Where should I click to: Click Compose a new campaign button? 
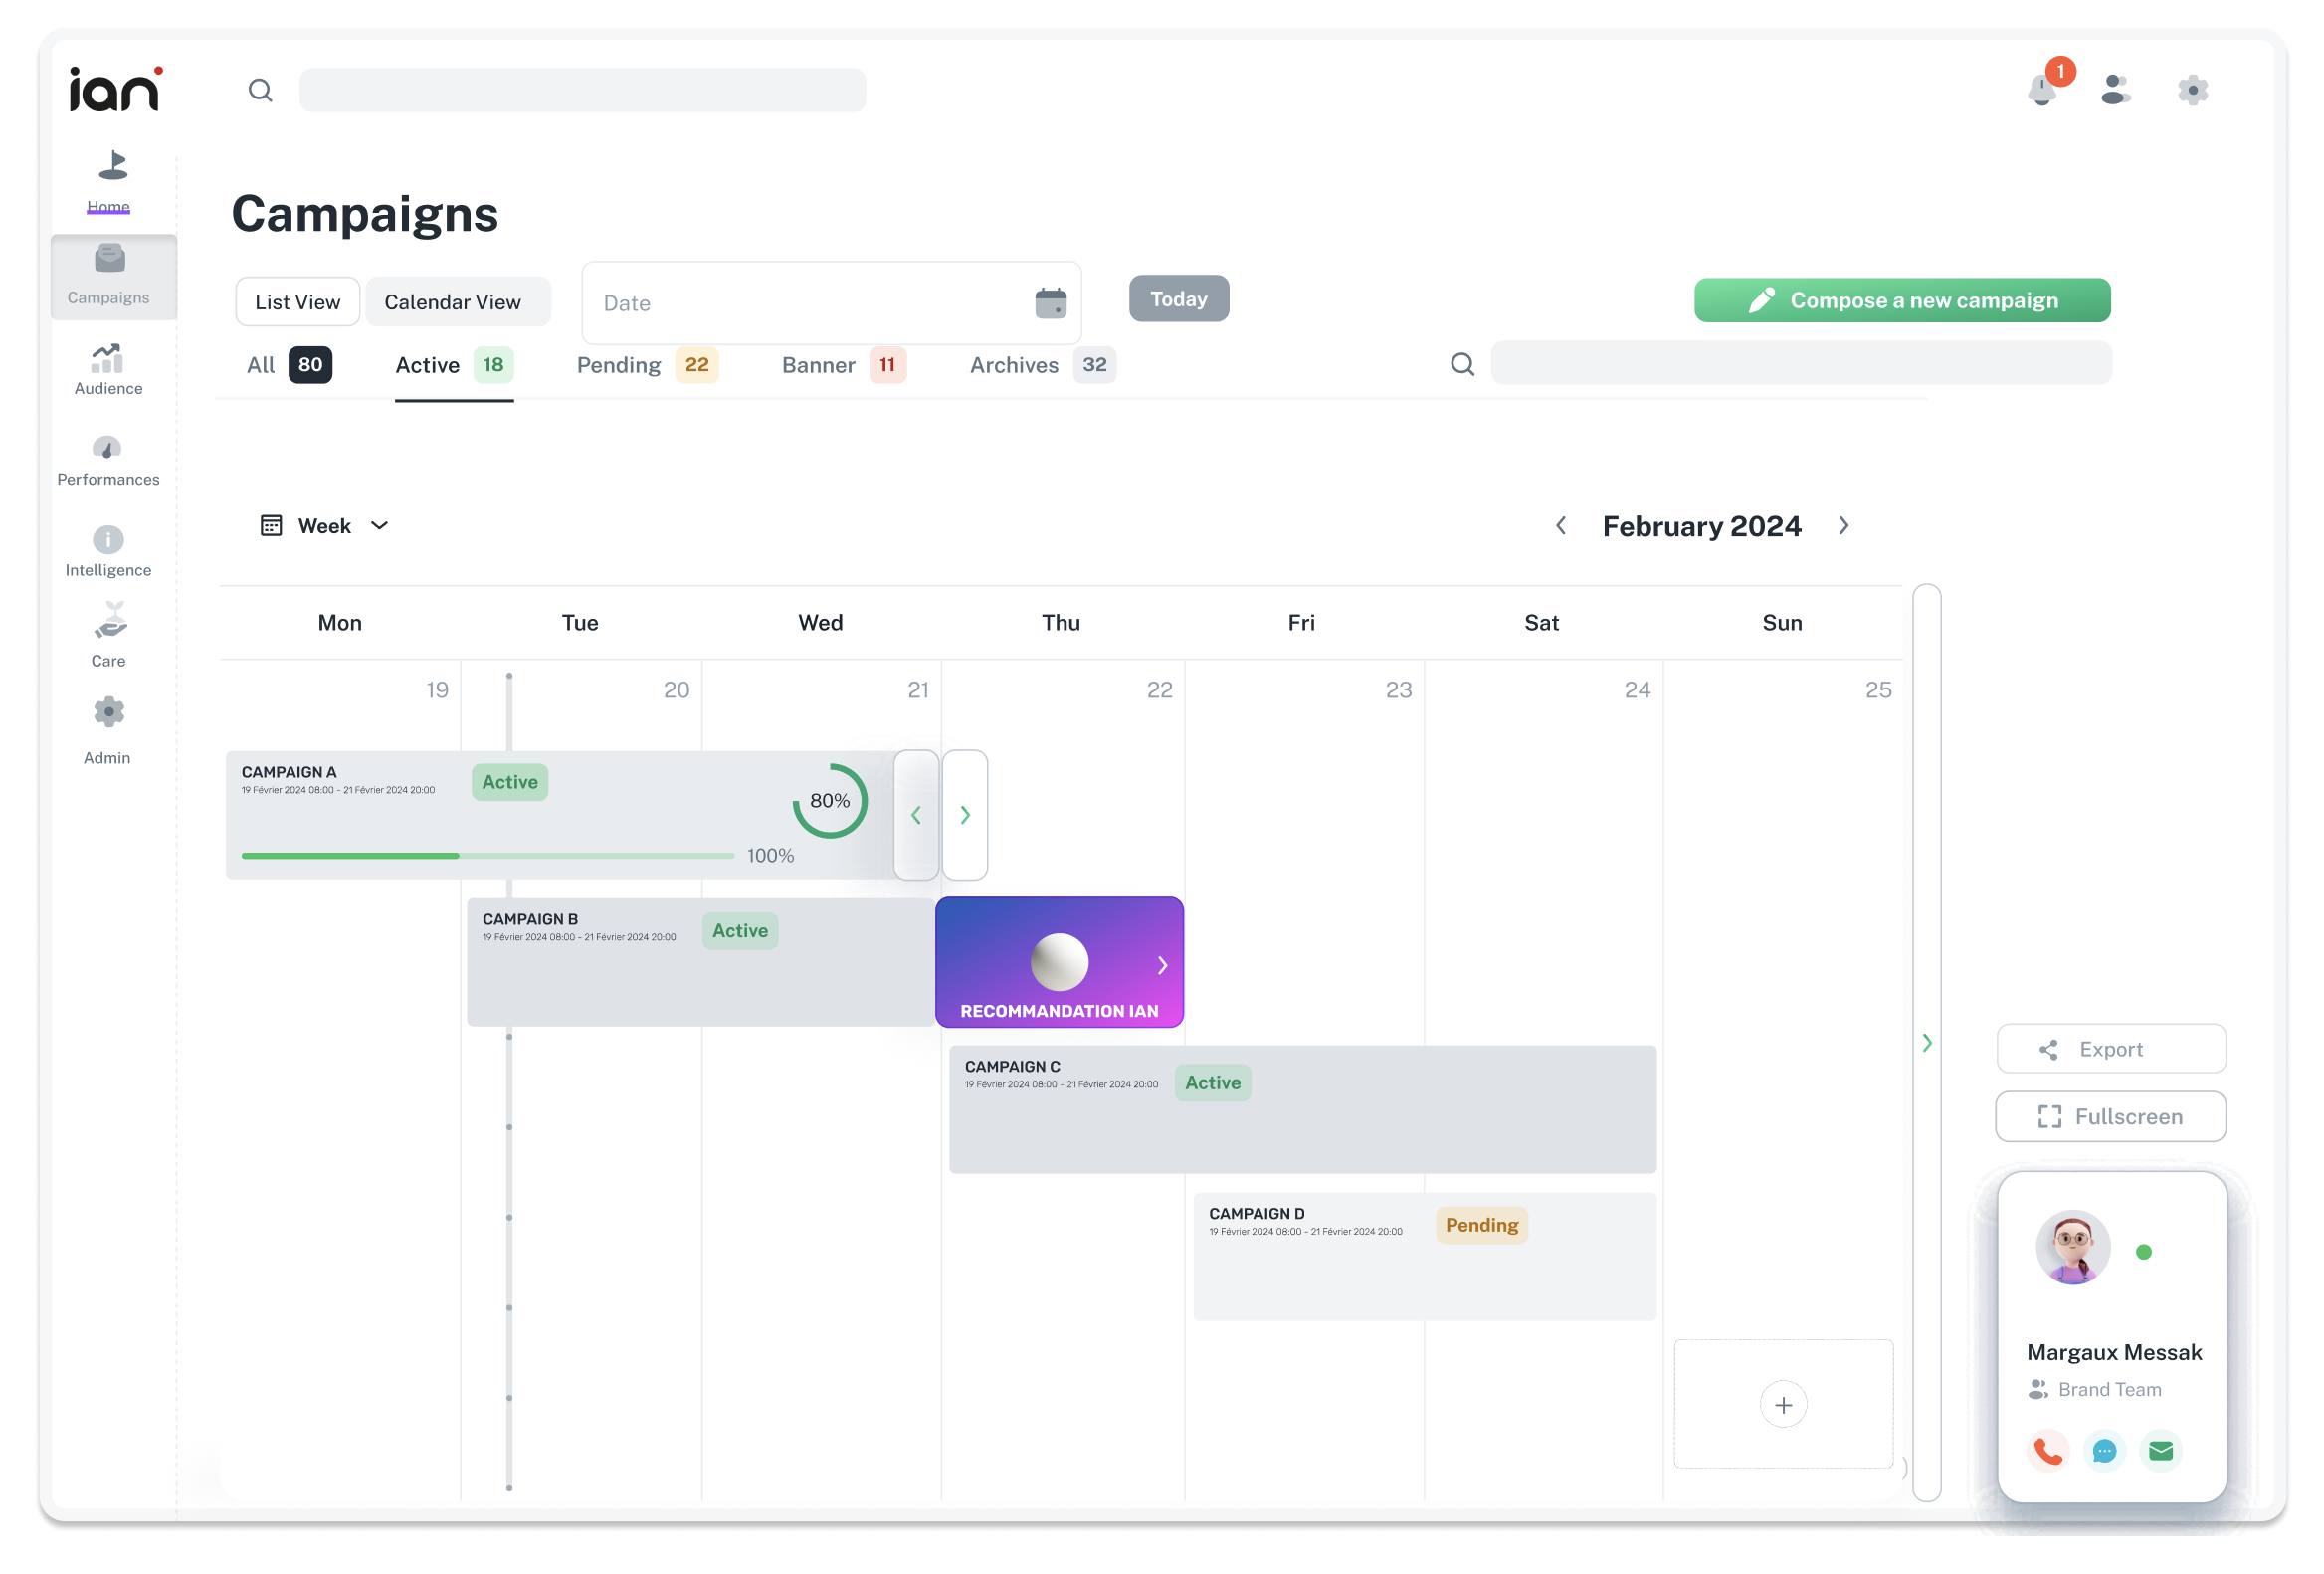(1902, 298)
